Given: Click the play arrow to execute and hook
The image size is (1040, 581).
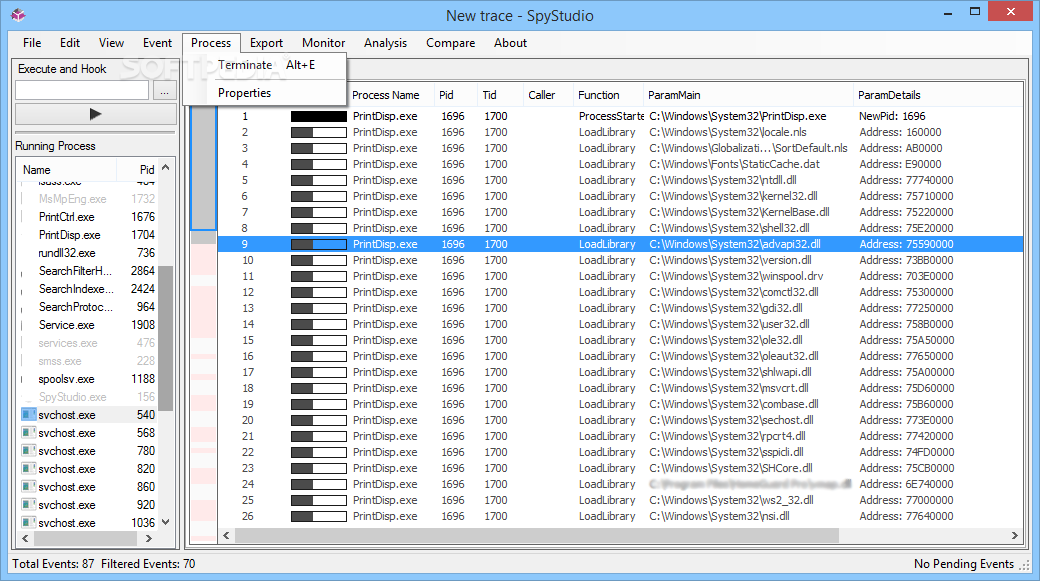Looking at the screenshot, I should tap(96, 114).
